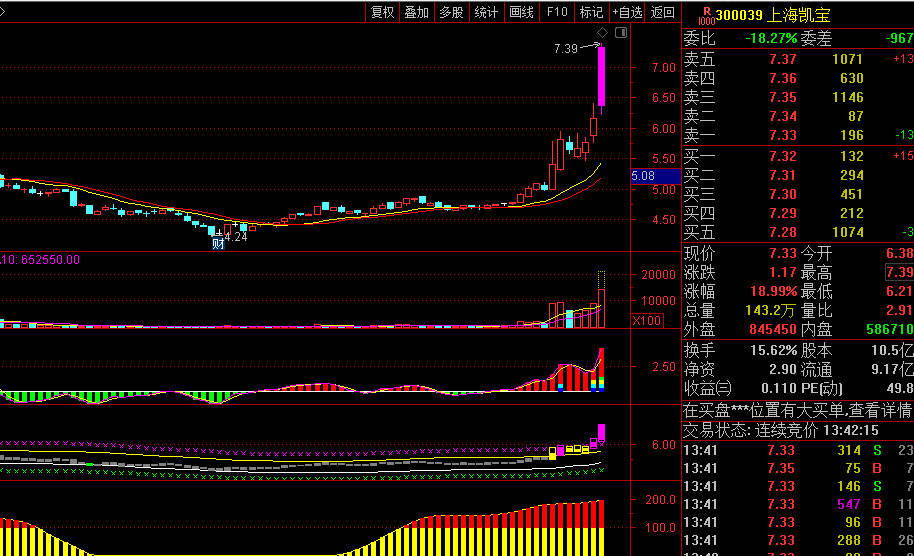Add the stock via +自选 button
The height and width of the screenshot is (556, 914).
point(627,12)
